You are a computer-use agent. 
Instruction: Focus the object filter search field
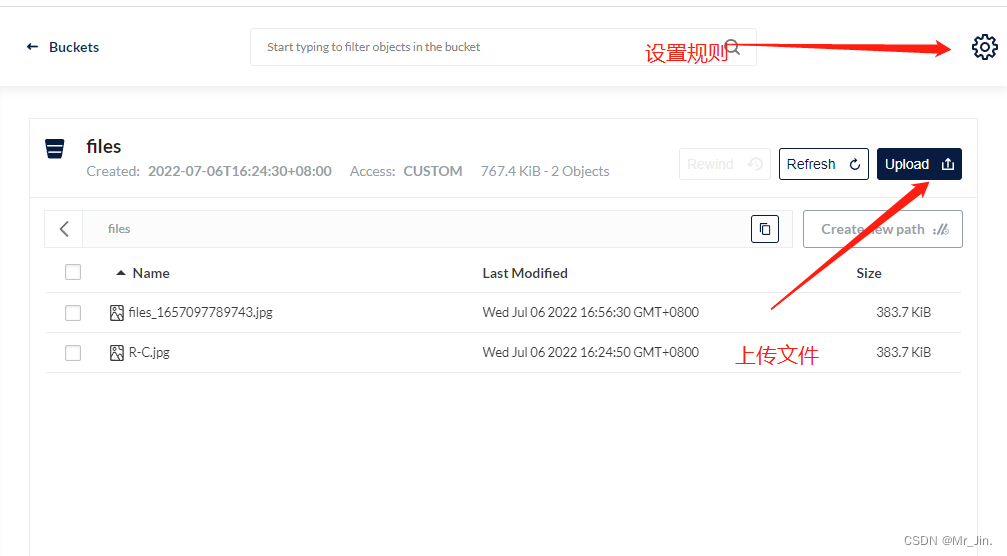tap(503, 47)
